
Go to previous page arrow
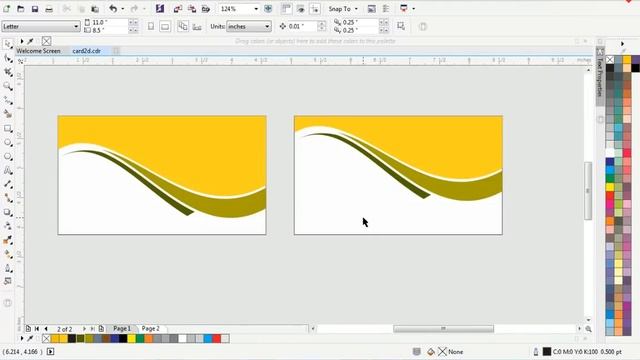(x=46, y=329)
